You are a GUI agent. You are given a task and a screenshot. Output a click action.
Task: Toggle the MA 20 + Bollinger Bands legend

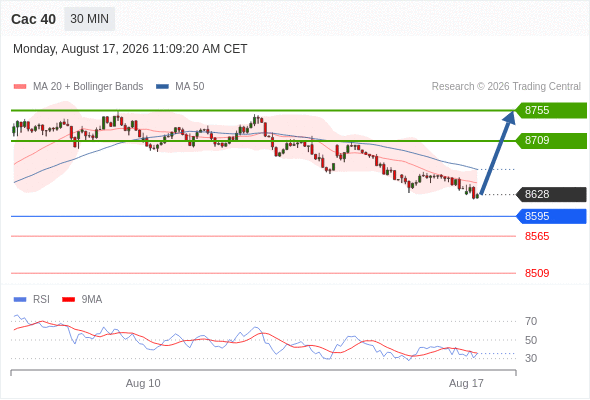click(78, 87)
